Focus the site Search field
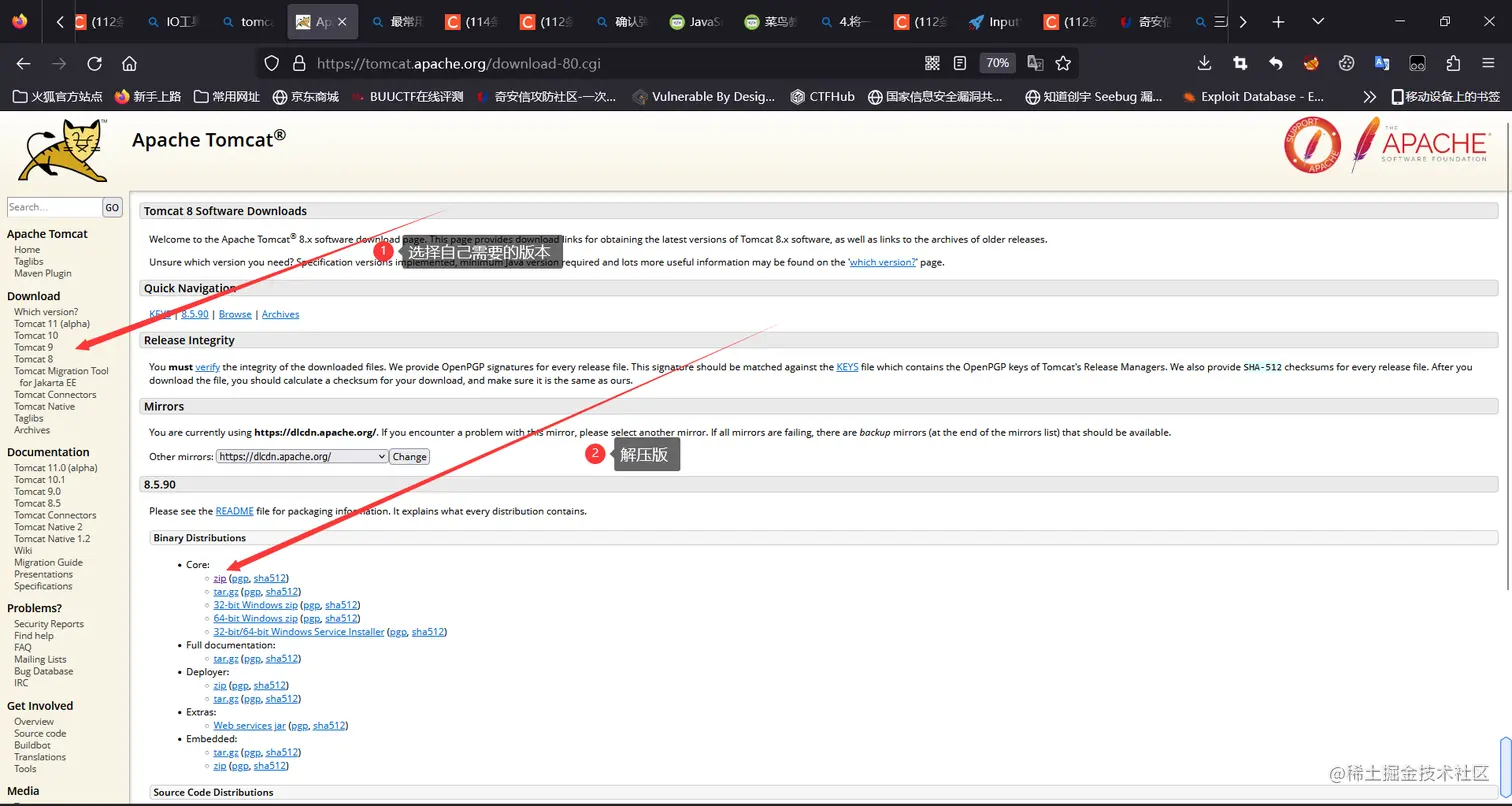Viewport: 1512px width, 806px height. 54,207
